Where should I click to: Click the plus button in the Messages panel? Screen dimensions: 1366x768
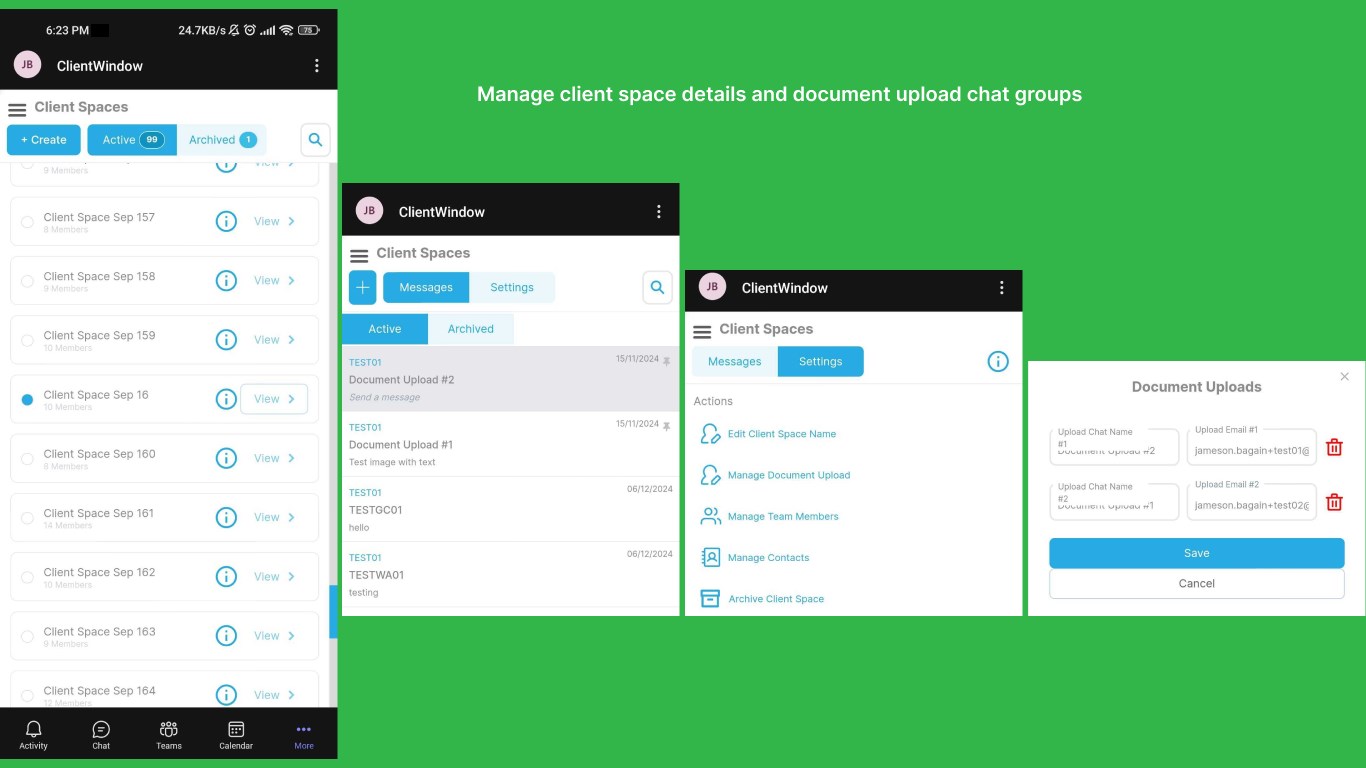(363, 287)
